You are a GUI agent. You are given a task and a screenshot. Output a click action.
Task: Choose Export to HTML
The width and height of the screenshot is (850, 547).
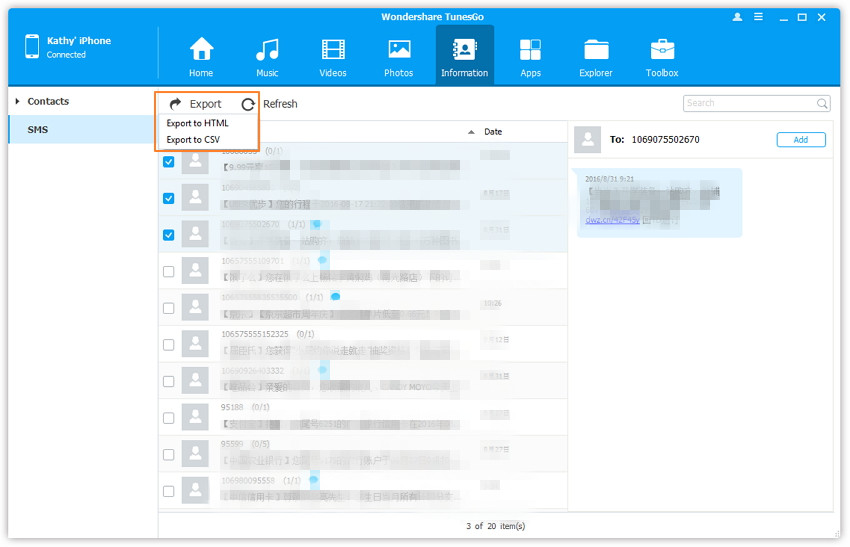pos(197,123)
